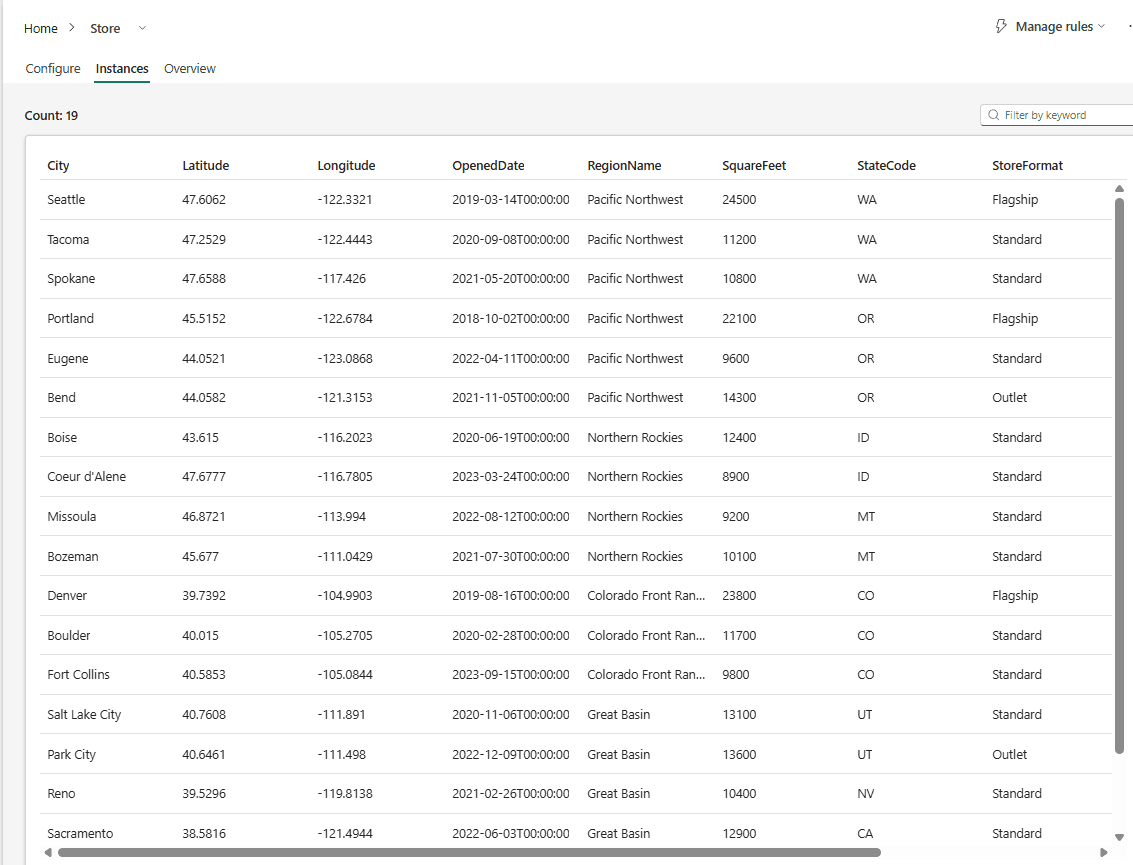The height and width of the screenshot is (865, 1133).
Task: Click the vertical scrollbar thumb
Action: pos(1119,475)
